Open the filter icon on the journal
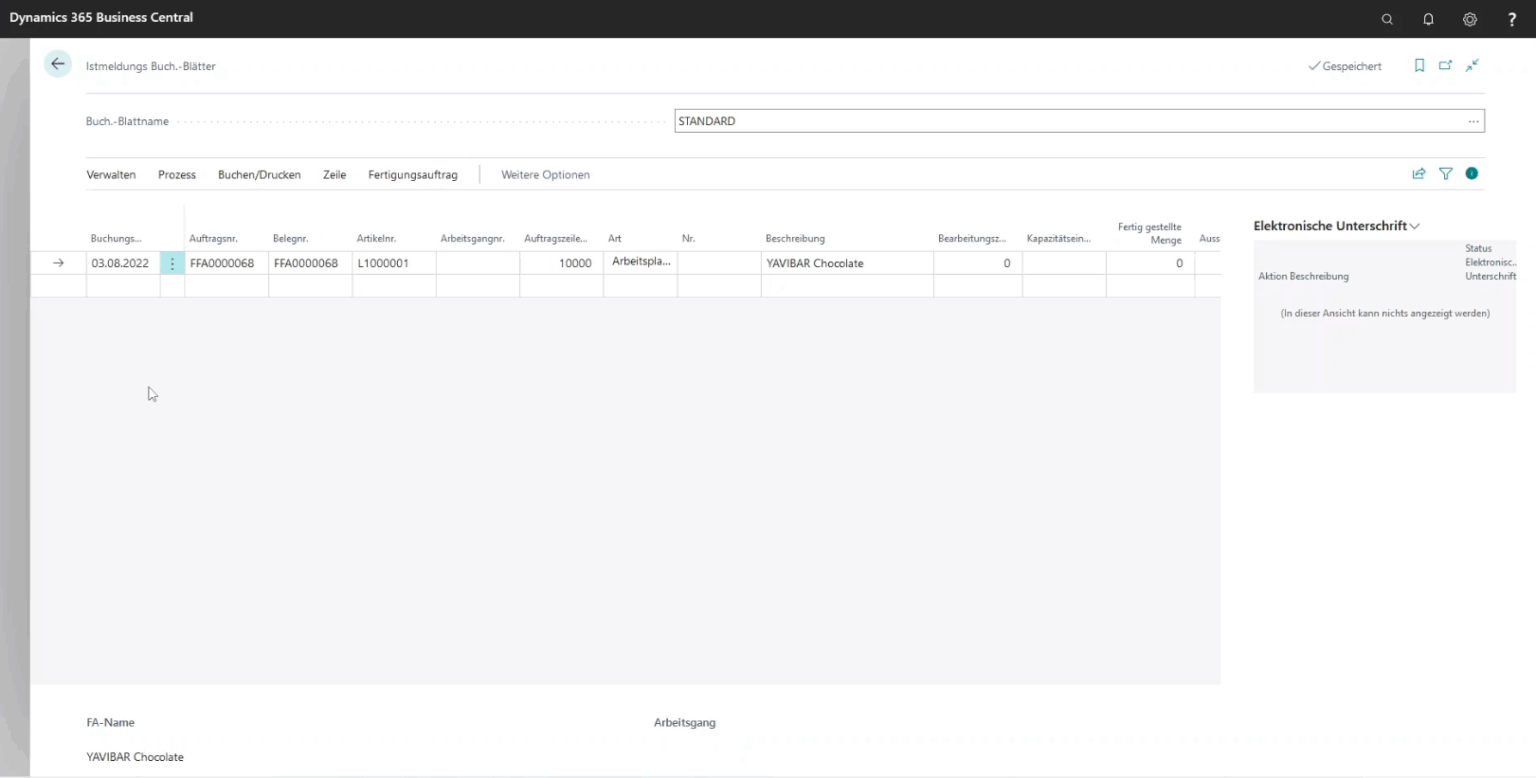Screen dimensions: 1536x778 (1445, 173)
